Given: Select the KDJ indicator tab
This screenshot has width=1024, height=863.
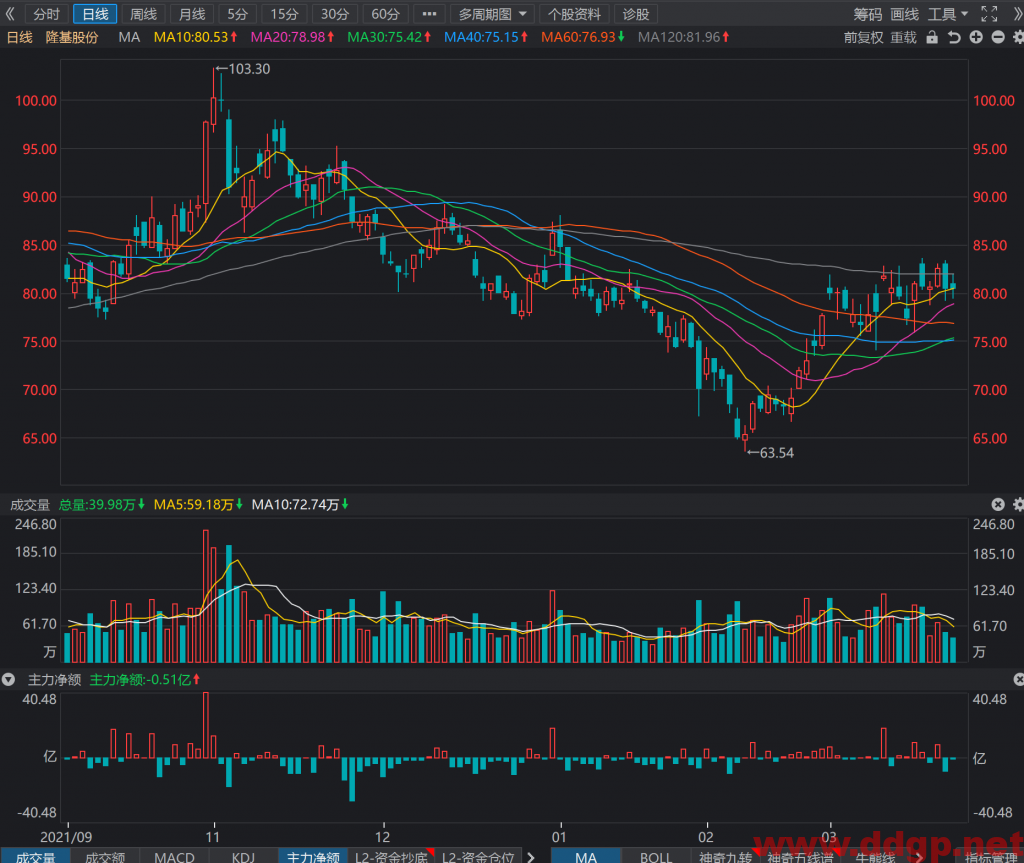Looking at the screenshot, I should 244,856.
